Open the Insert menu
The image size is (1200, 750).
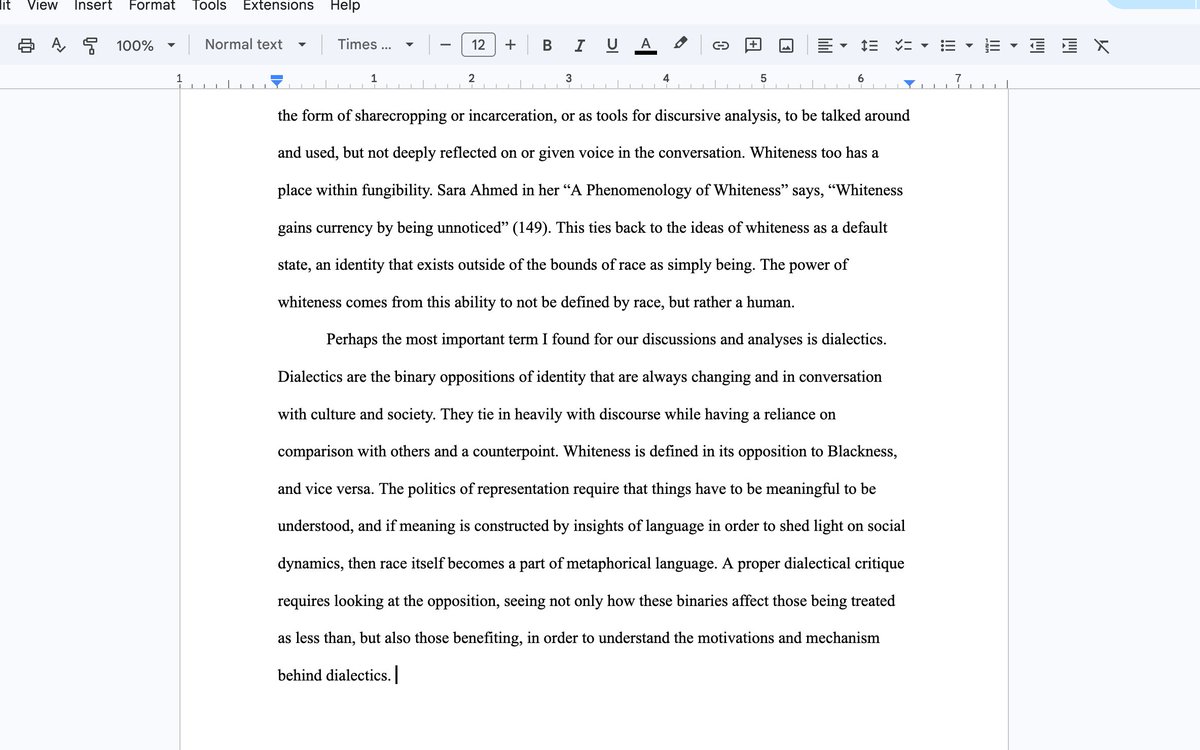click(x=93, y=6)
